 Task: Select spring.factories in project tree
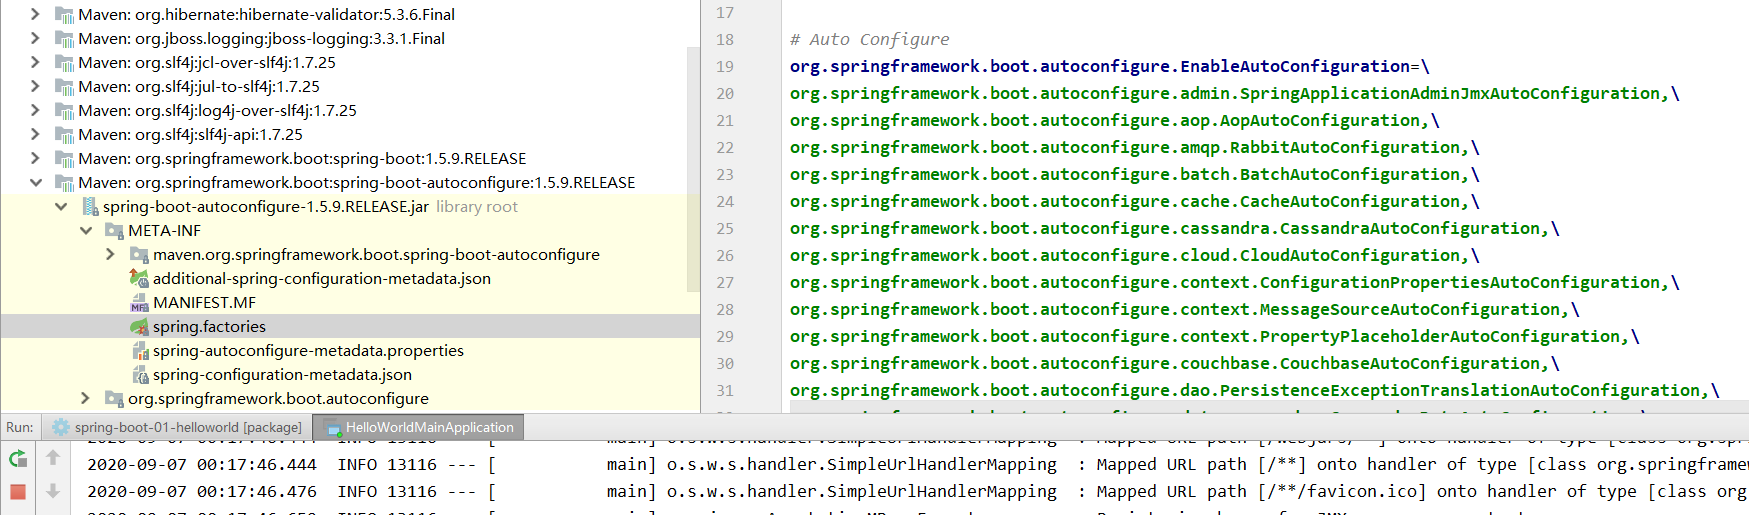tap(209, 326)
